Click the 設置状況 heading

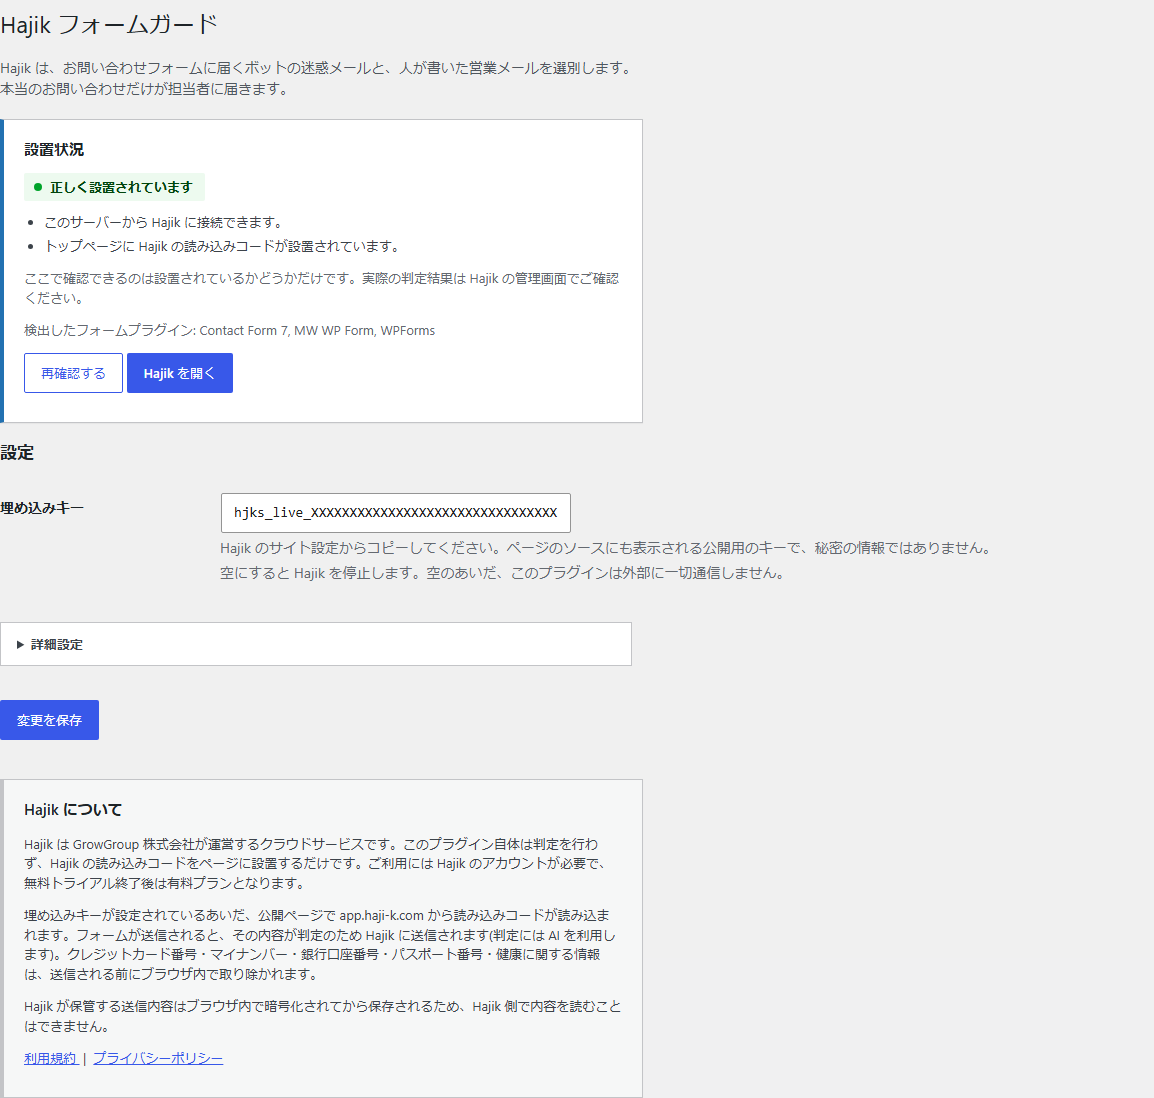click(x=54, y=149)
